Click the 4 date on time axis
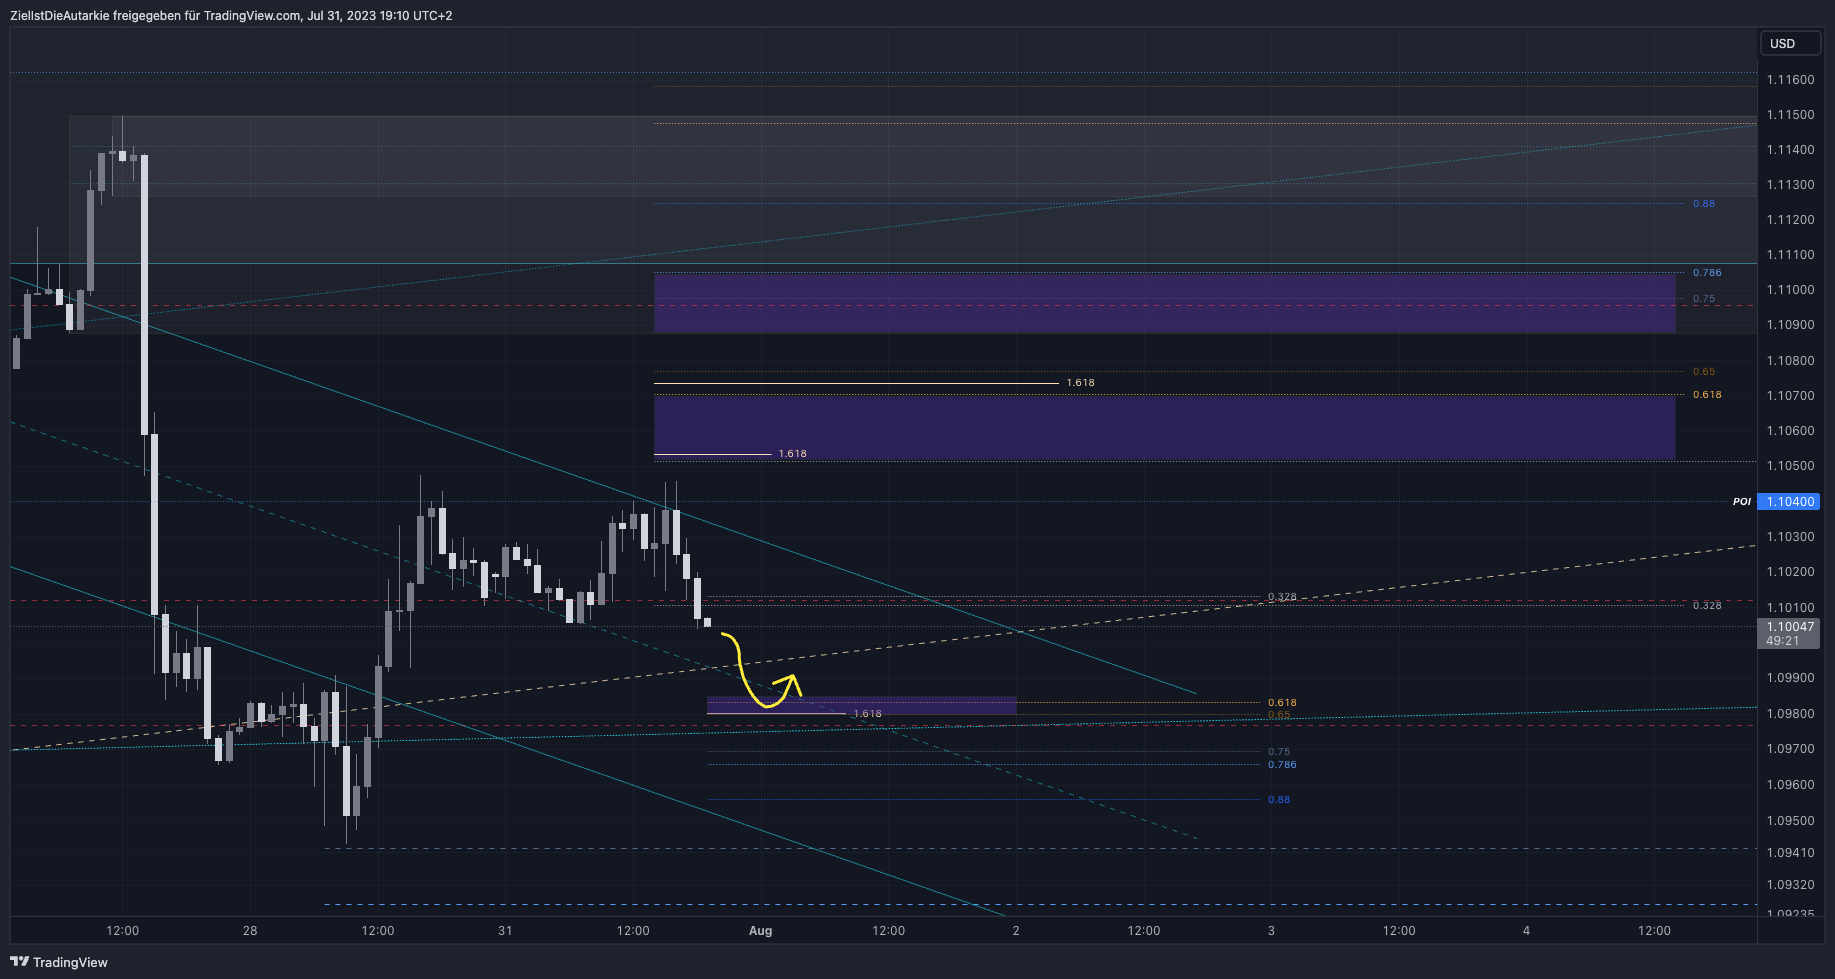1835x979 pixels. click(1526, 930)
